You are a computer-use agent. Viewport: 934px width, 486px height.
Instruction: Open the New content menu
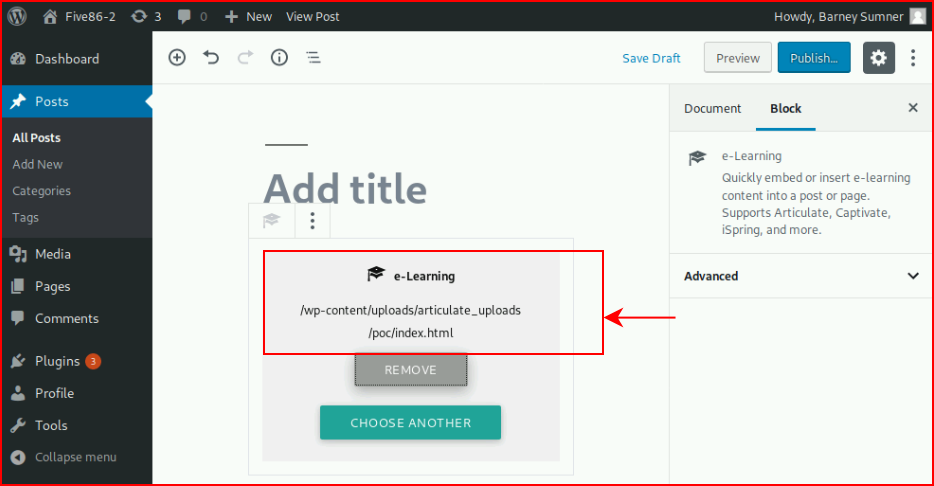(x=248, y=17)
